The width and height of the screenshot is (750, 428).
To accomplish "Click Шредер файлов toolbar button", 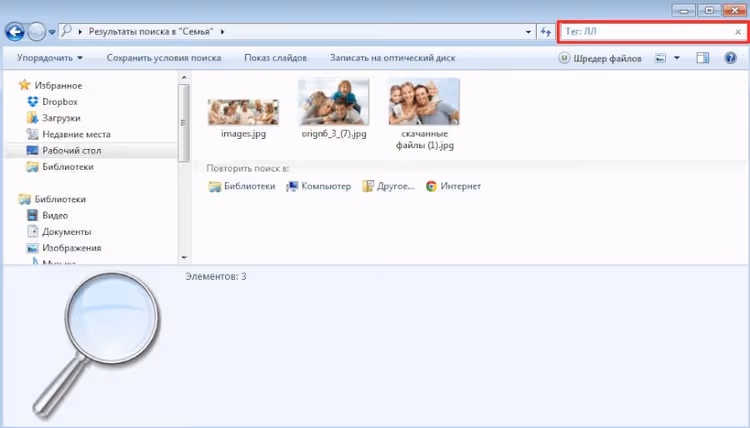I will [x=600, y=58].
